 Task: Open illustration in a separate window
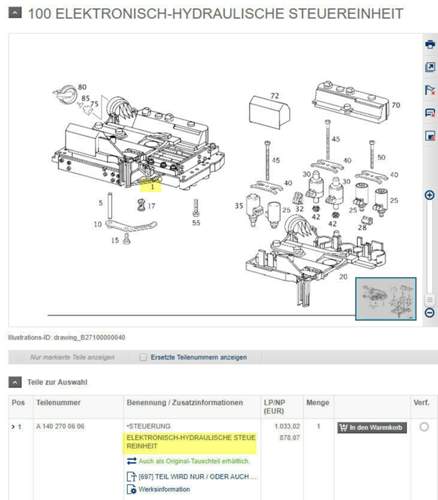click(430, 67)
